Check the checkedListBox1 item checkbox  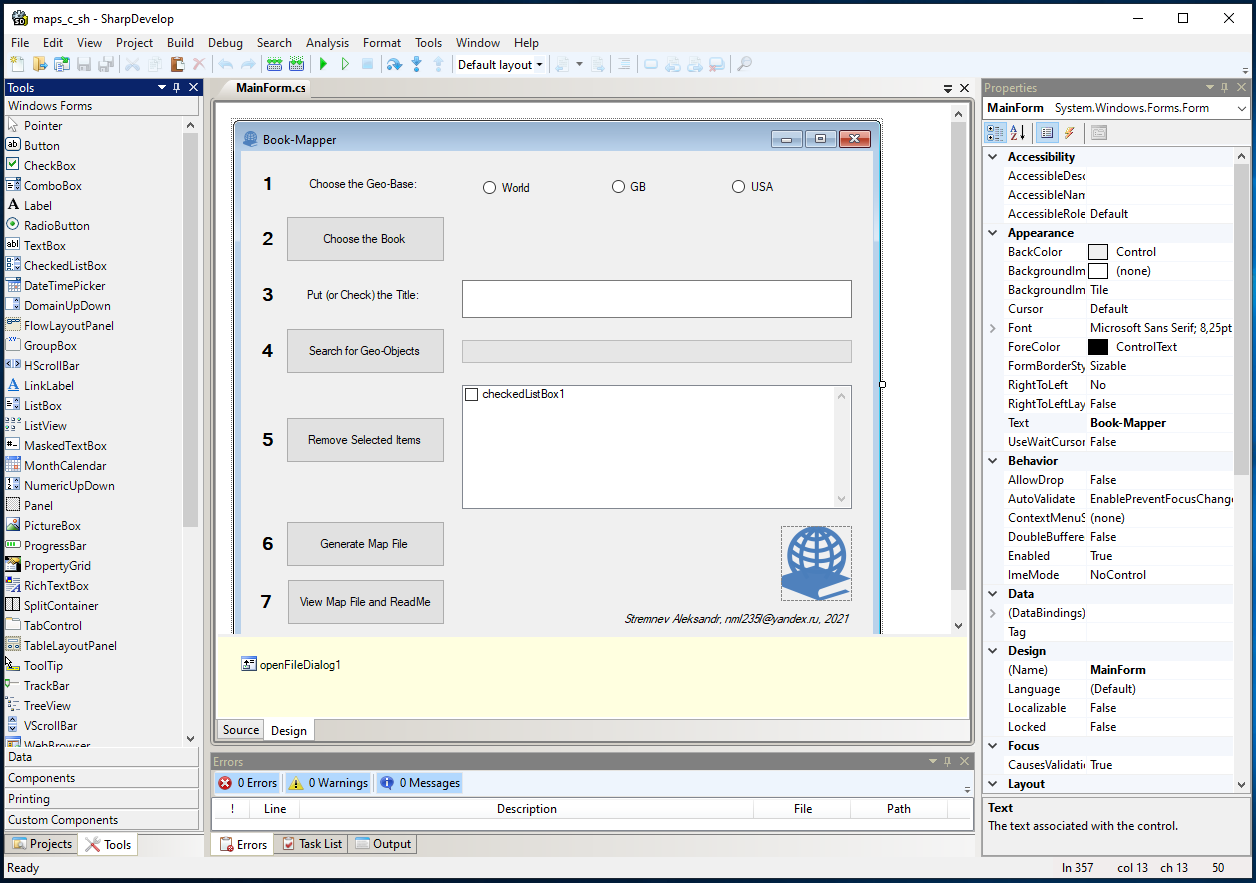[x=472, y=394]
